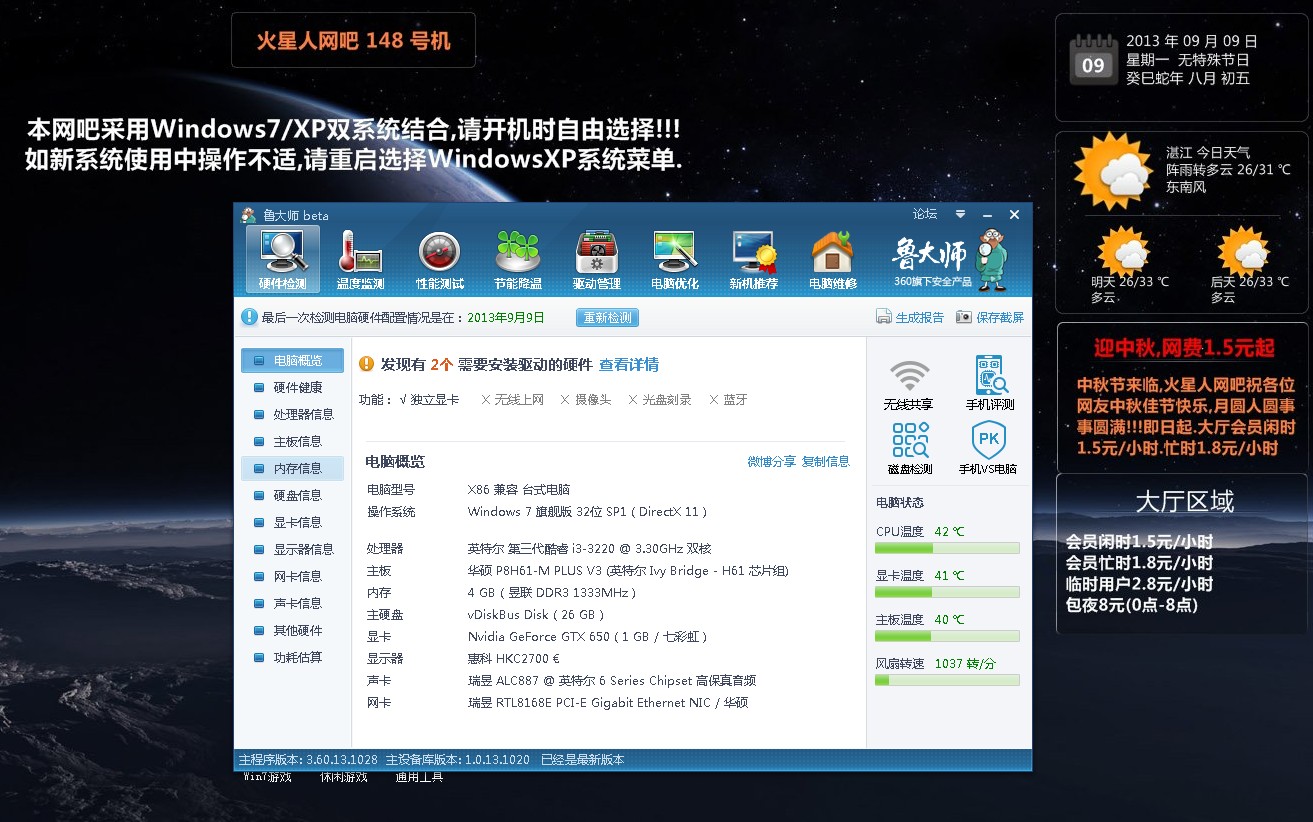This screenshot has height=822, width=1313.
Task: Open the 查看详情 link
Action: tap(629, 365)
